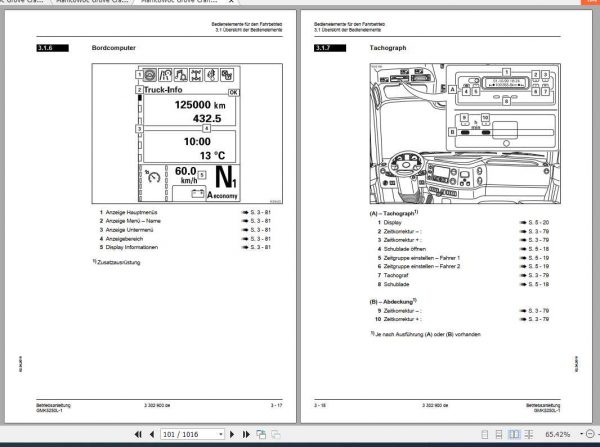Click the tachograph cab illustration
This screenshot has height=447, width=600.
coord(465,134)
